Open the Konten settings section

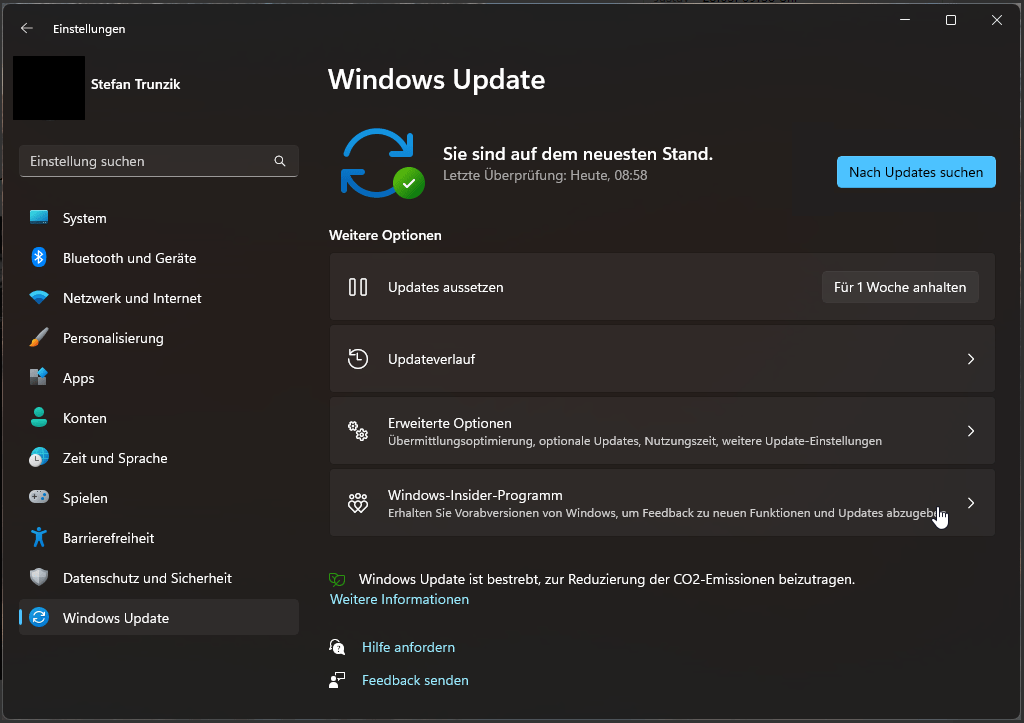coord(85,418)
